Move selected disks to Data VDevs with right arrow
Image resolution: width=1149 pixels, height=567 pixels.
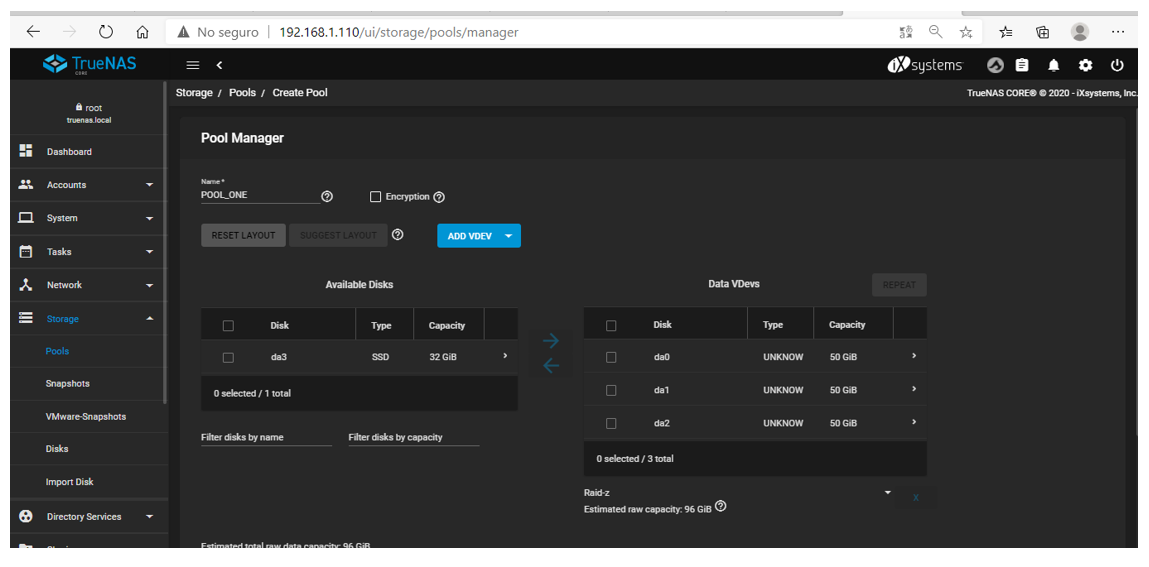click(551, 341)
